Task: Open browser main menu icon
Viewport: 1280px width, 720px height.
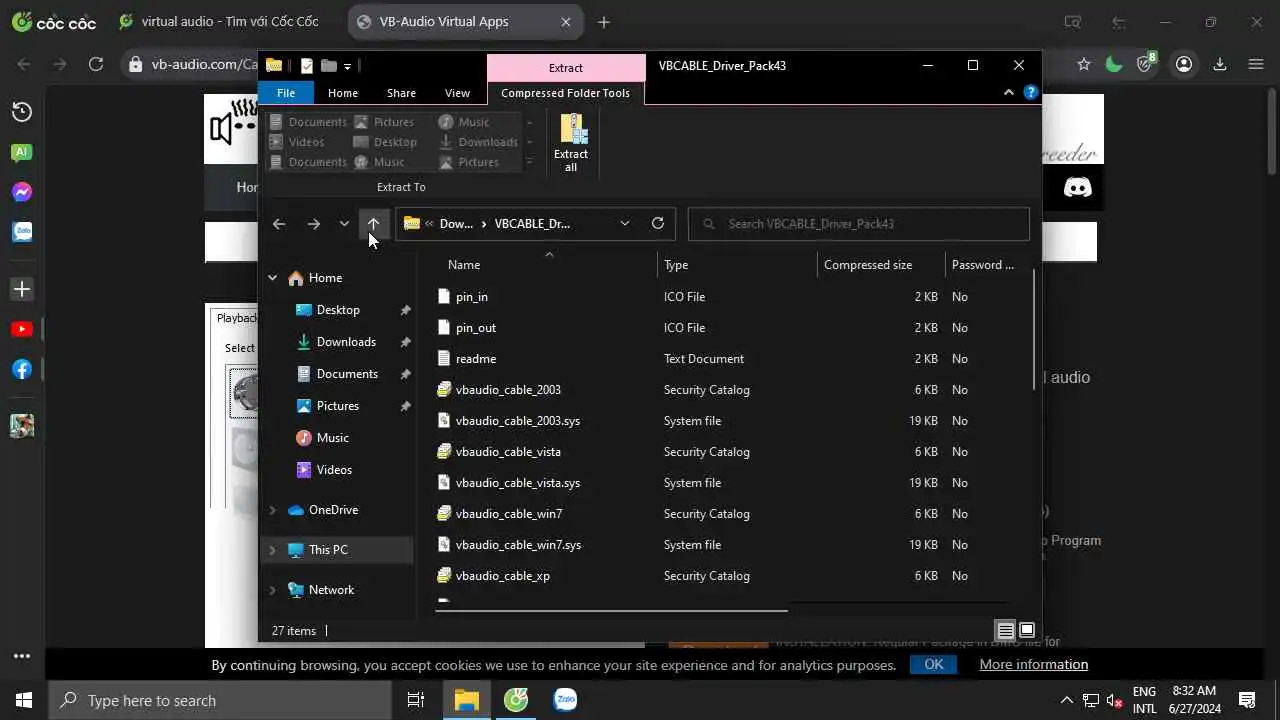Action: [x=1256, y=64]
